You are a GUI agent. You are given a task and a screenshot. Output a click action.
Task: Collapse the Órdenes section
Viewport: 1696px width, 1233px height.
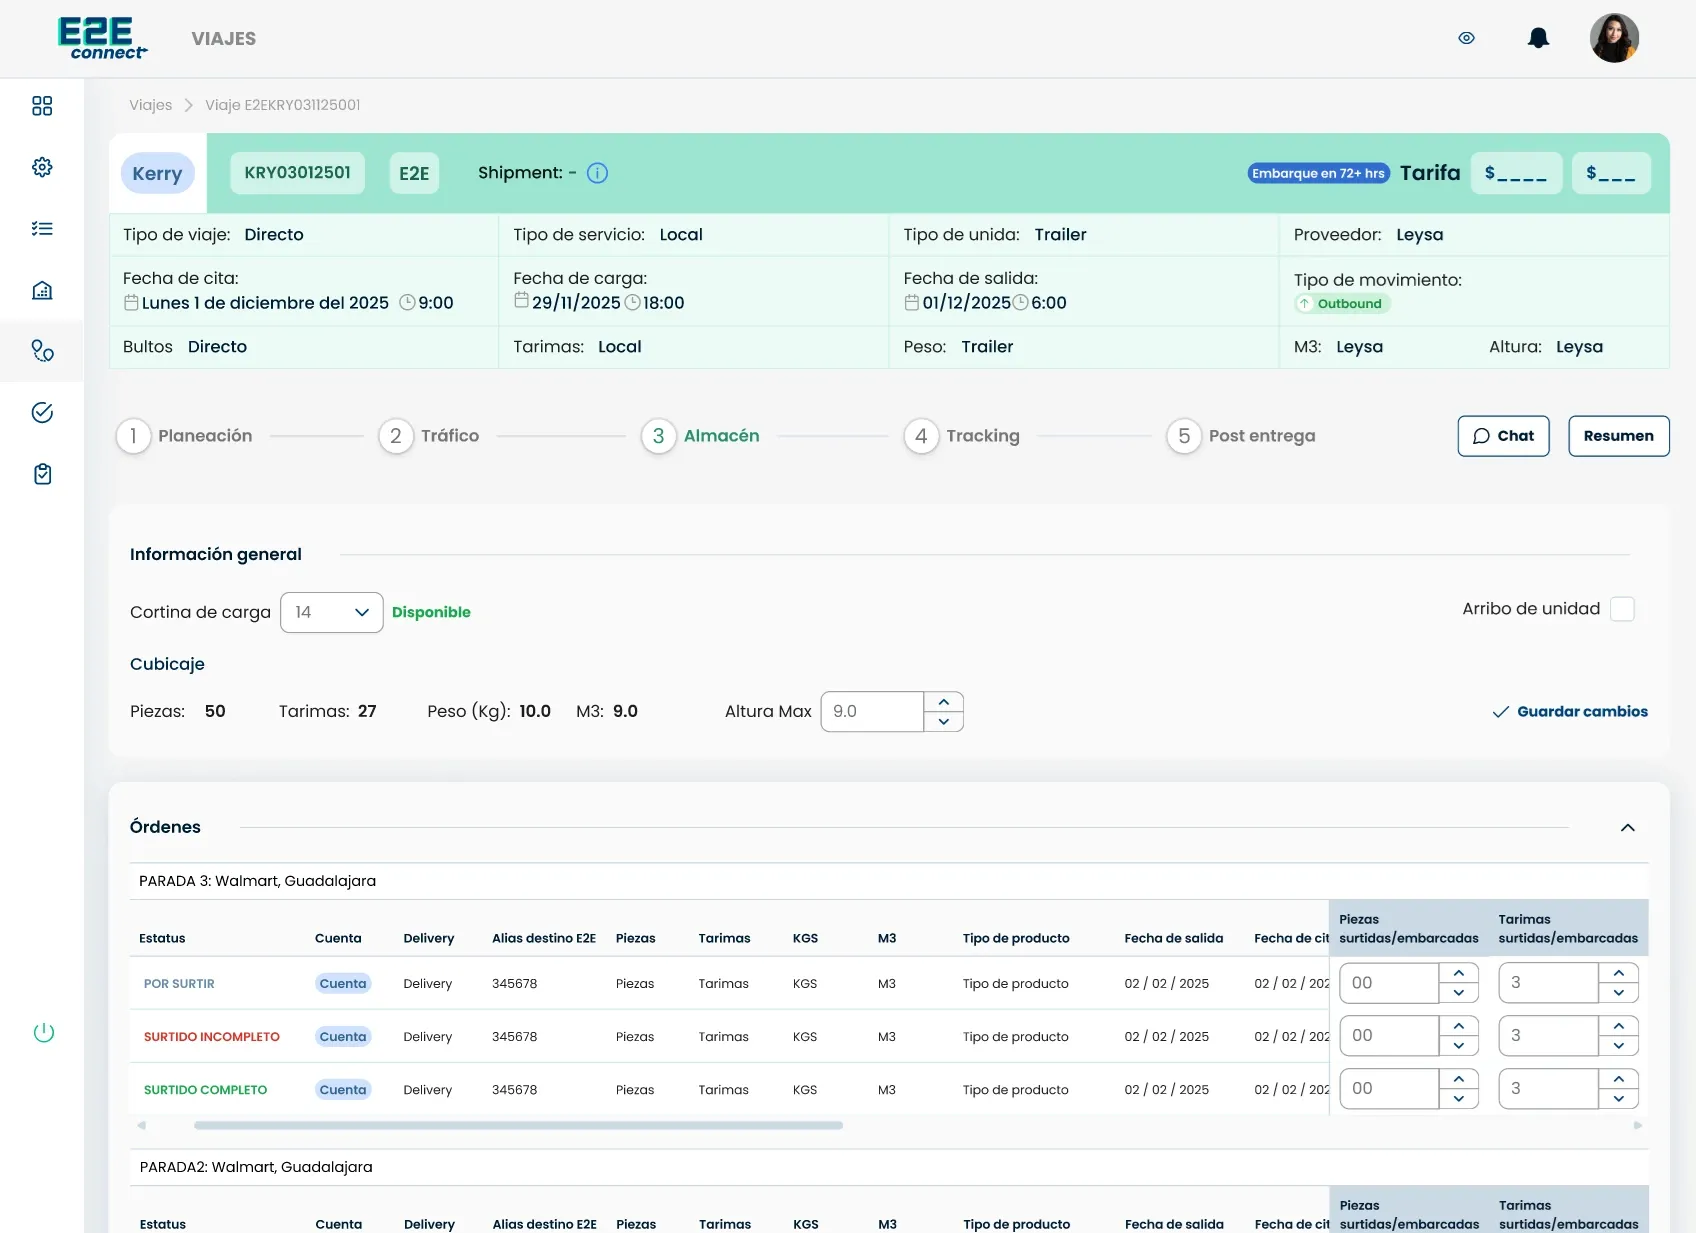coord(1627,828)
